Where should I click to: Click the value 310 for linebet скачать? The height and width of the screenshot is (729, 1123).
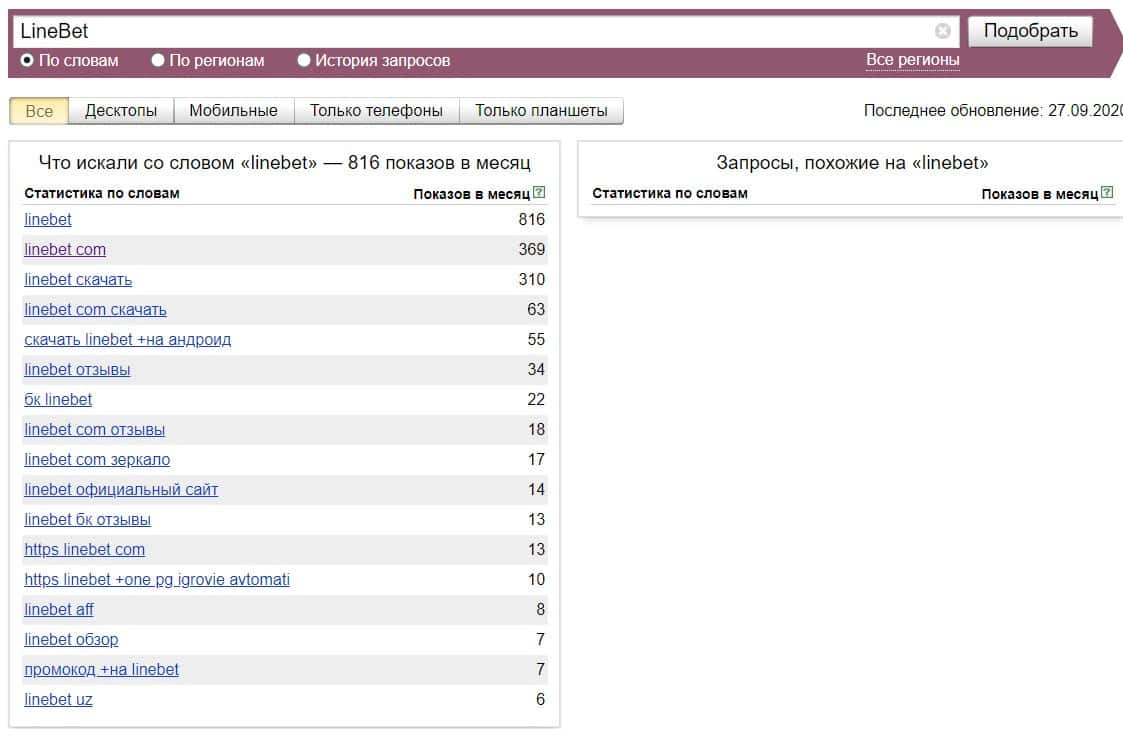click(x=531, y=280)
